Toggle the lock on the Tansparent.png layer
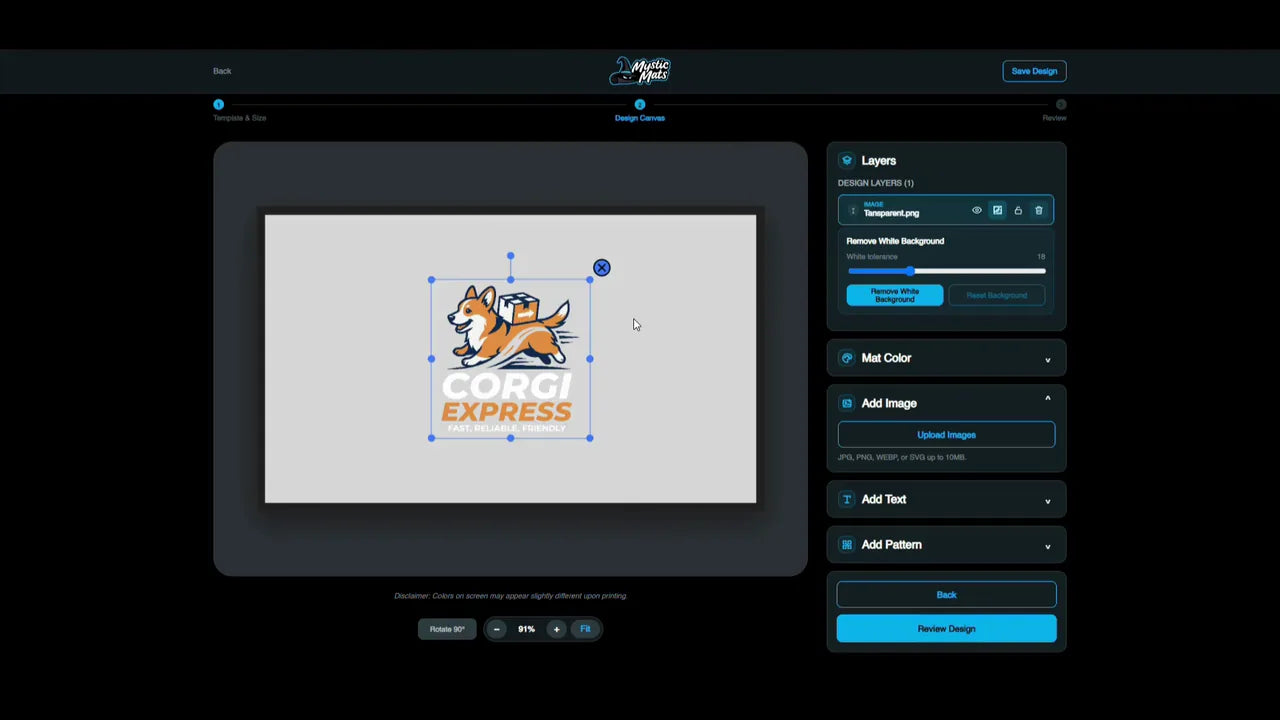This screenshot has height=720, width=1280. click(1018, 210)
